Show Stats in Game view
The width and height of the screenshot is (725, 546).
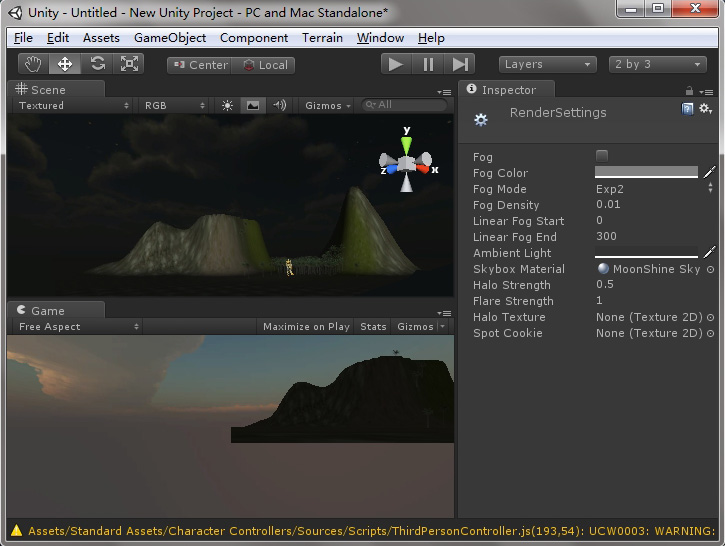373,326
